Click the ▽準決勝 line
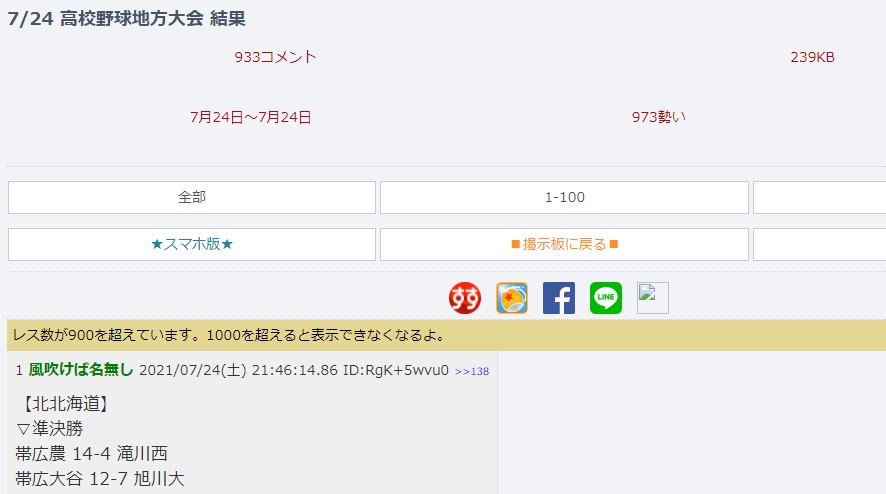The height and width of the screenshot is (494, 886). (x=50, y=428)
